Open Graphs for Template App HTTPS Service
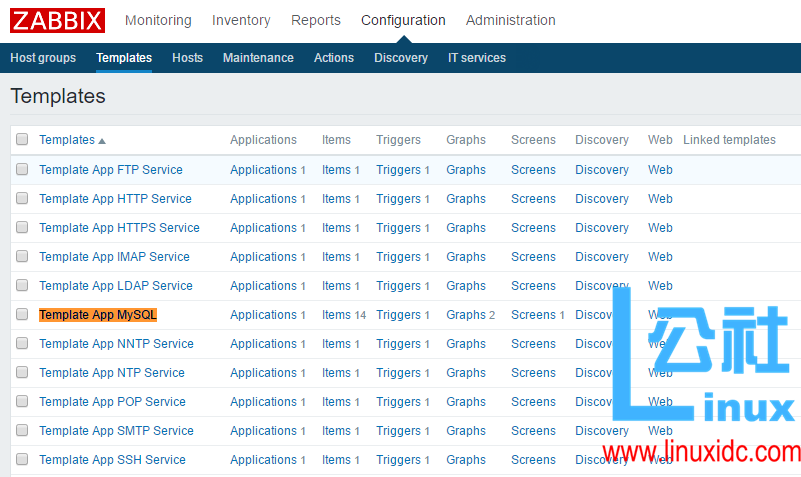The height and width of the screenshot is (477, 801). [x=466, y=228]
